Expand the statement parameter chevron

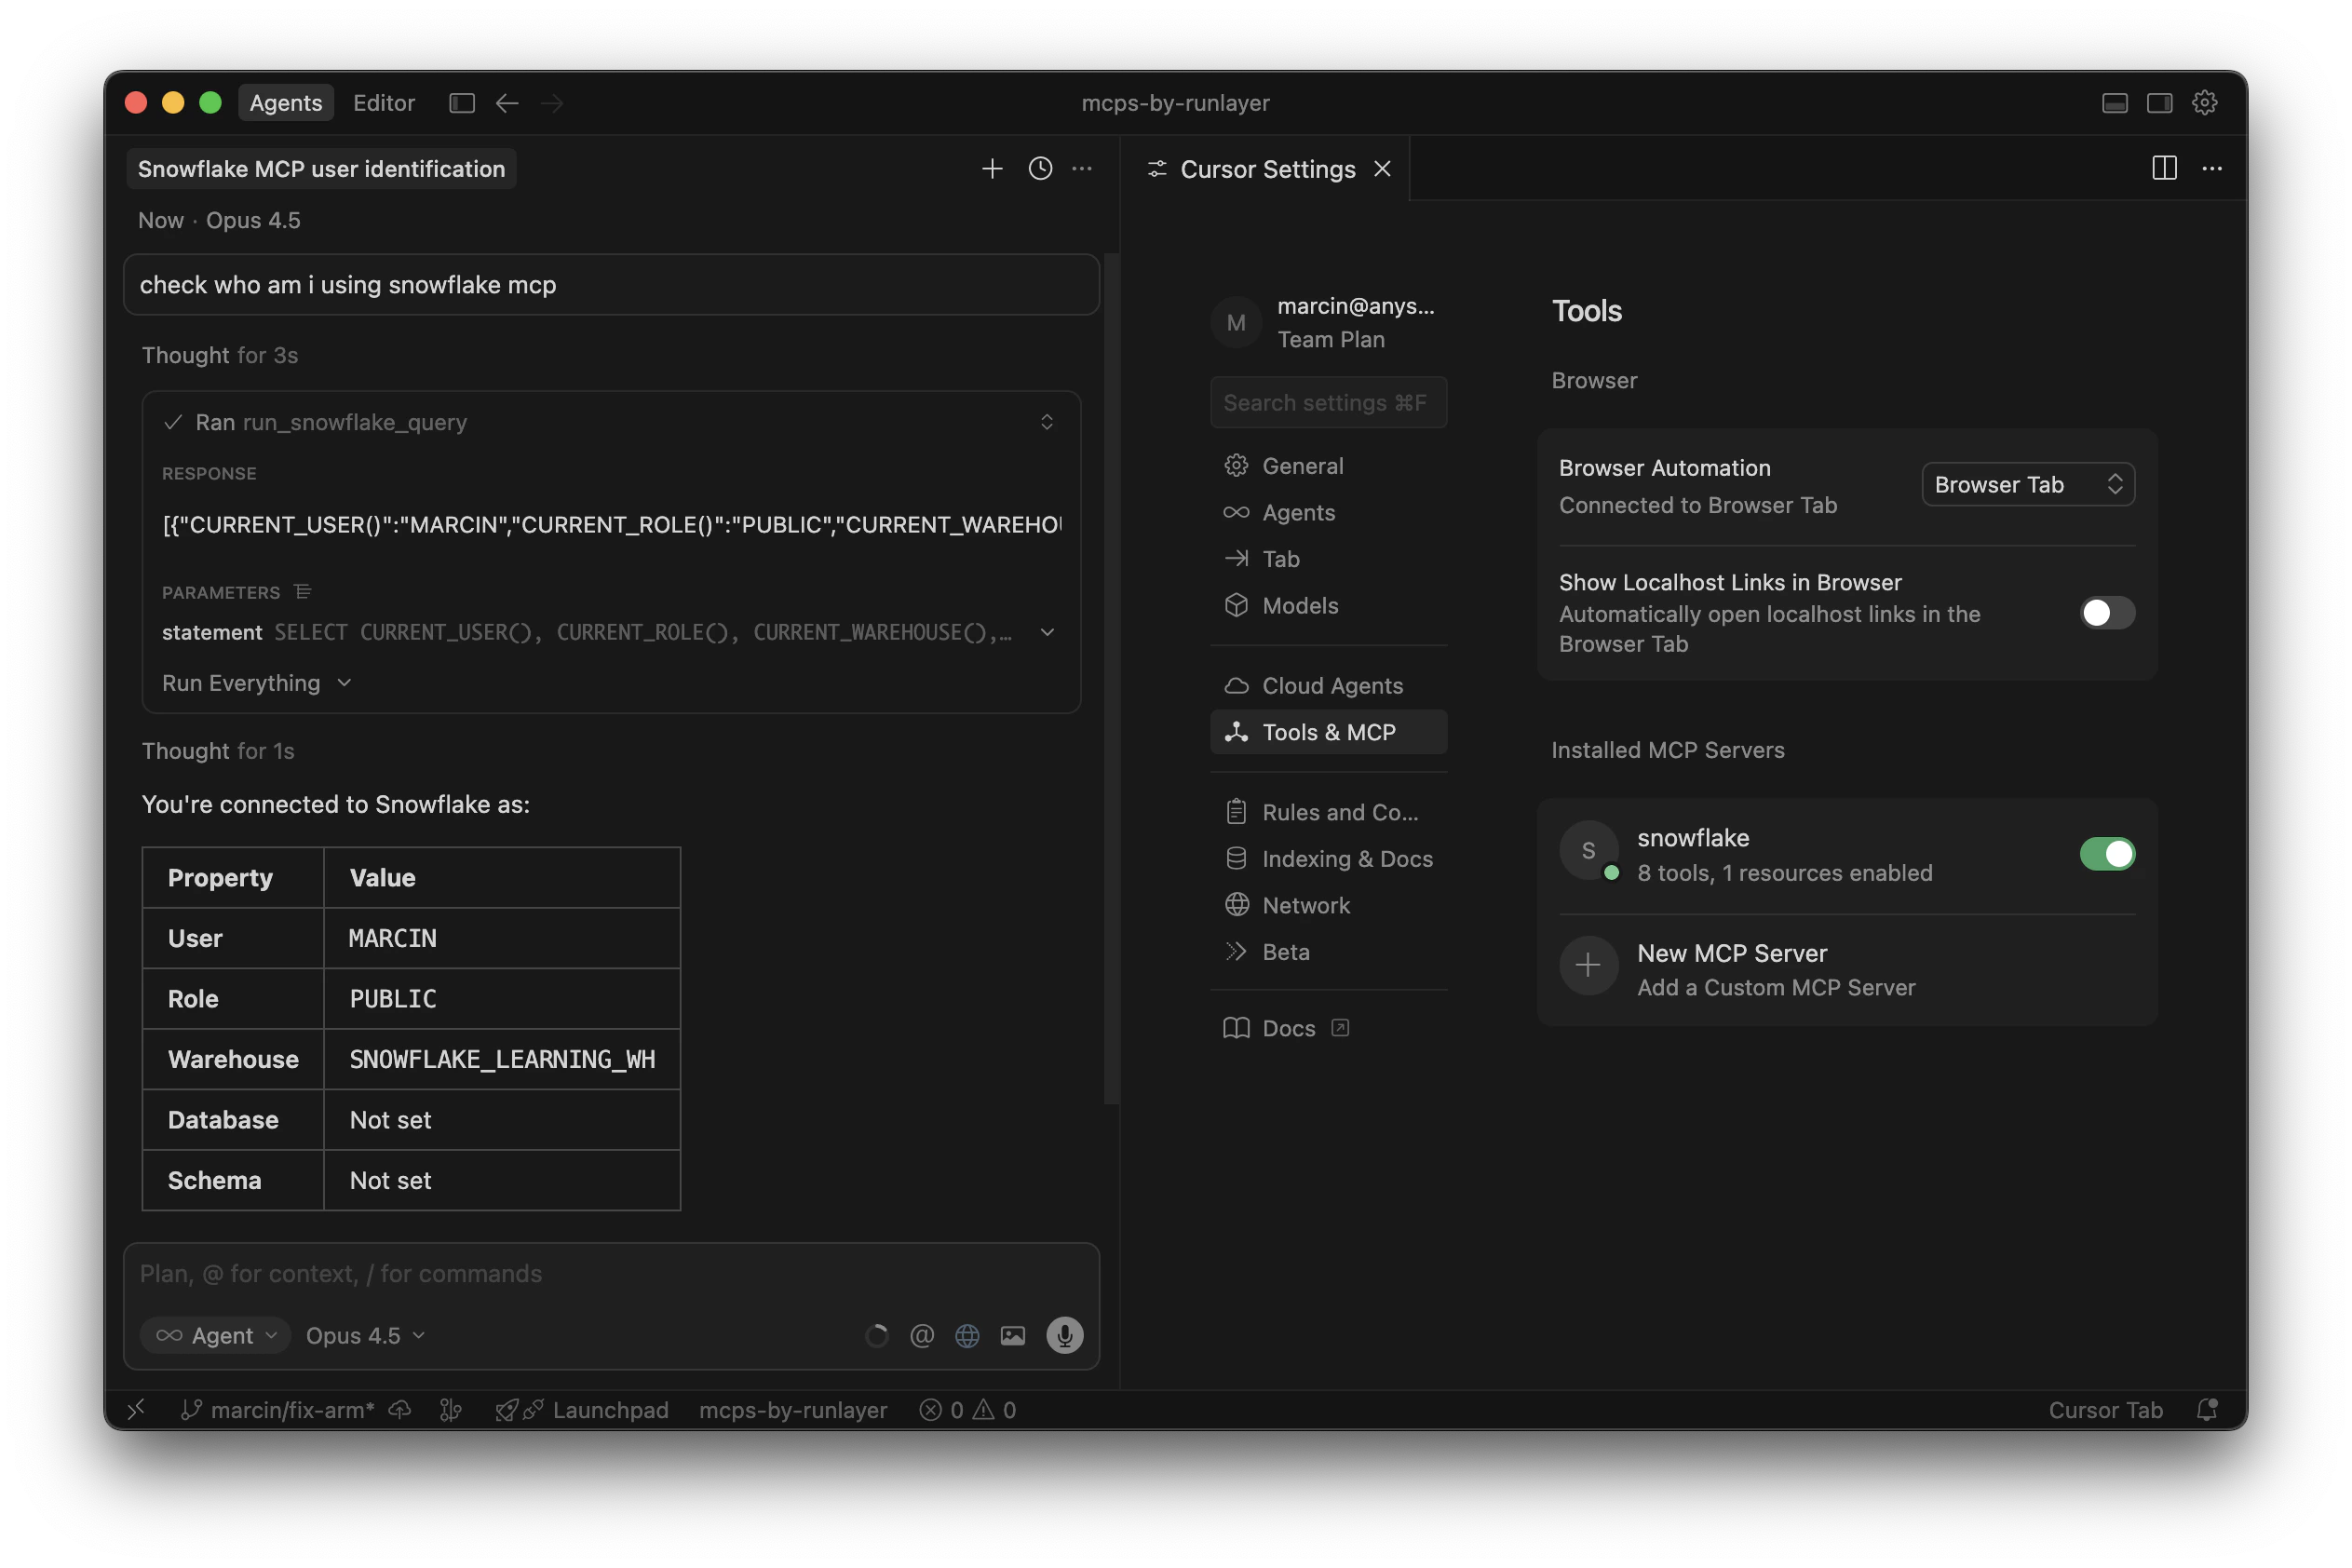[1047, 632]
